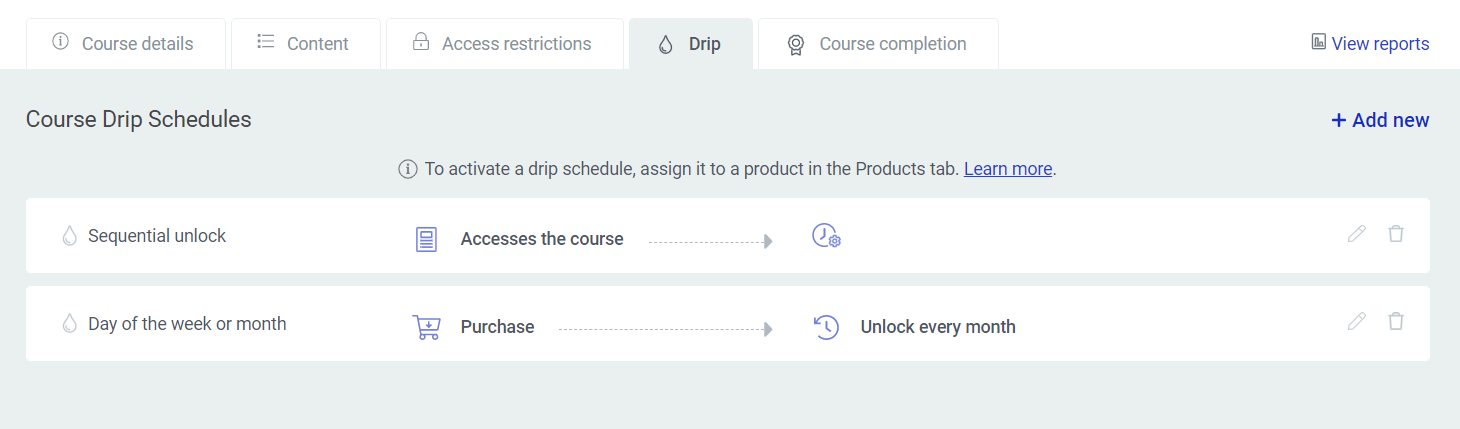Click the Accesses the course document icon
The width and height of the screenshot is (1460, 429).
pos(427,239)
